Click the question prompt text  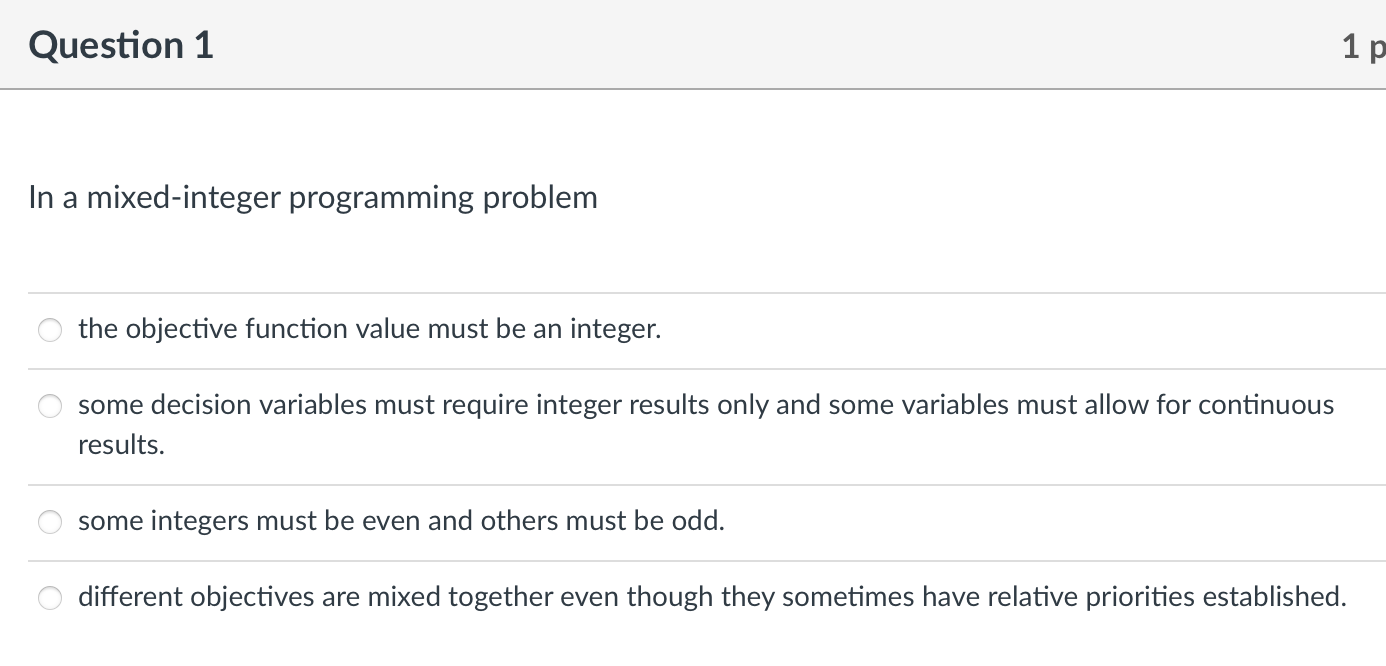tap(312, 197)
